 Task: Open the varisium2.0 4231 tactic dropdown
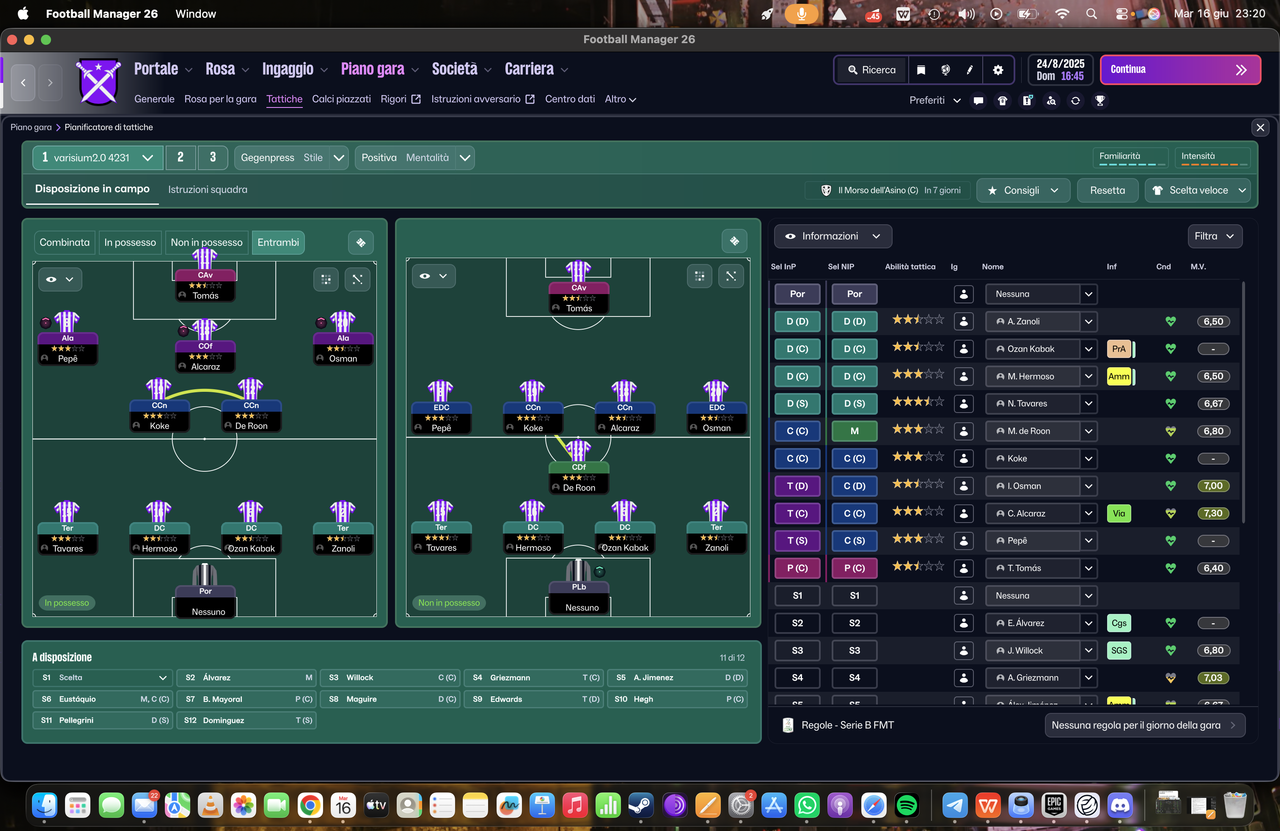click(x=97, y=157)
